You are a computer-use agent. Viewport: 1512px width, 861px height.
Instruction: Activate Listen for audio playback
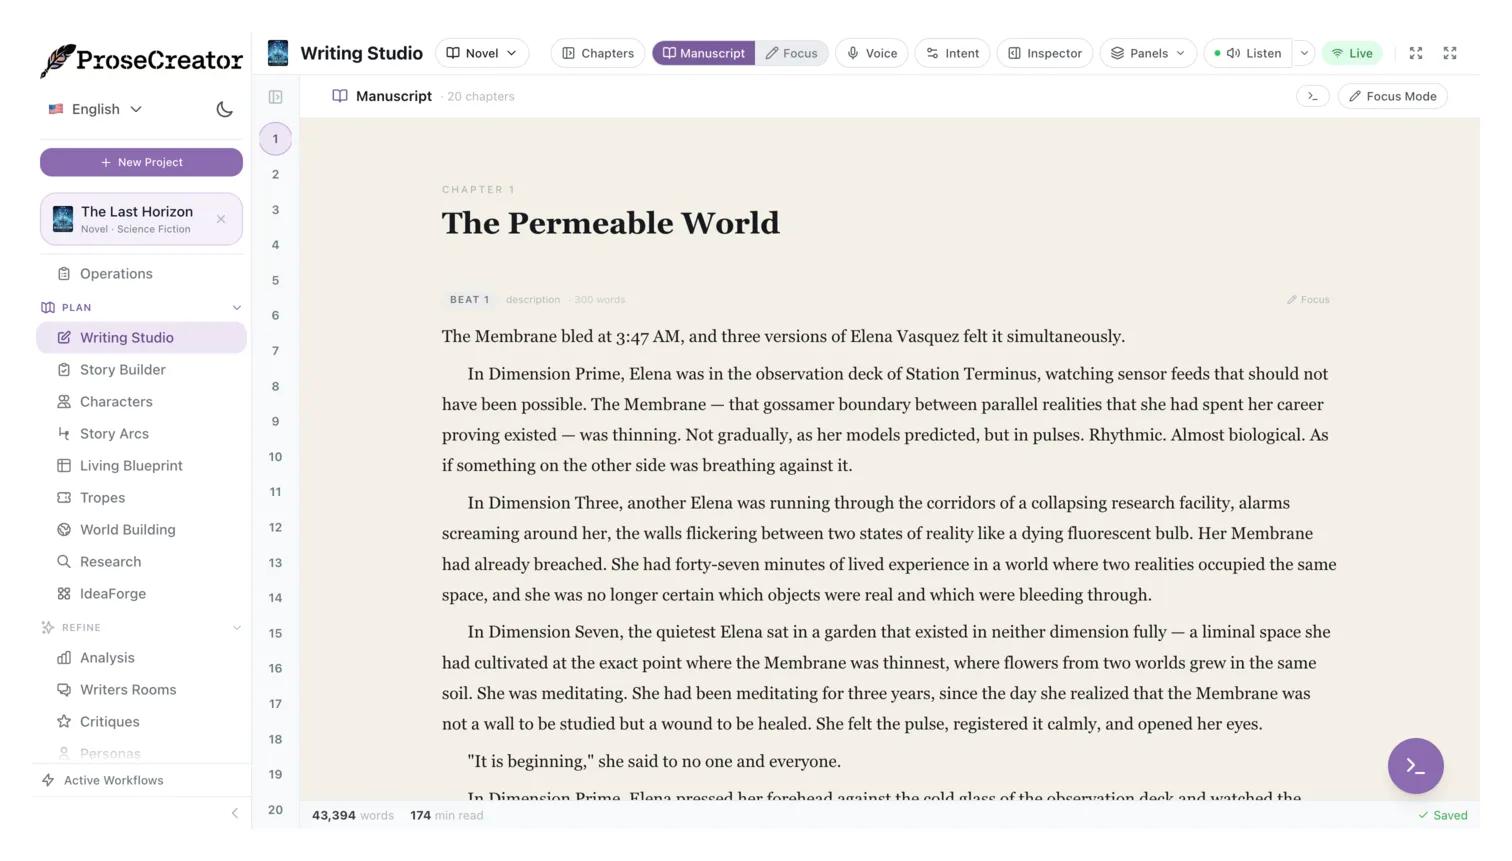(1248, 53)
